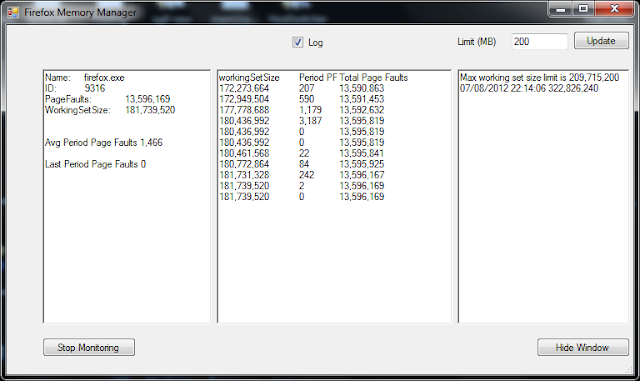Select the 07/08/2012 22:14:06 log entry
The height and width of the screenshot is (381, 640).
529,88
